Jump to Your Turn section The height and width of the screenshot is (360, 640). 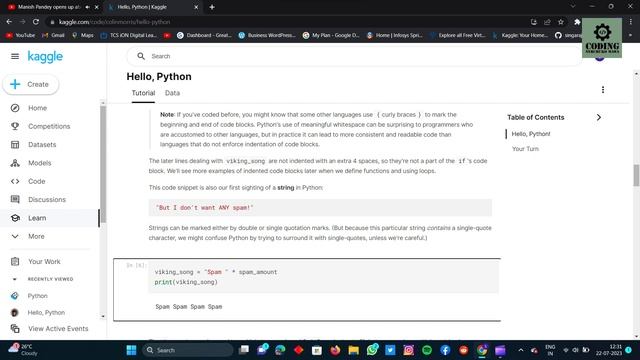[525, 149]
